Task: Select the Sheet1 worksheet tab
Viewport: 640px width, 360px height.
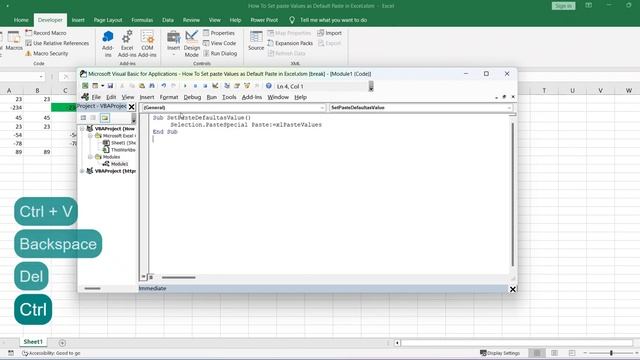Action: pos(33,342)
